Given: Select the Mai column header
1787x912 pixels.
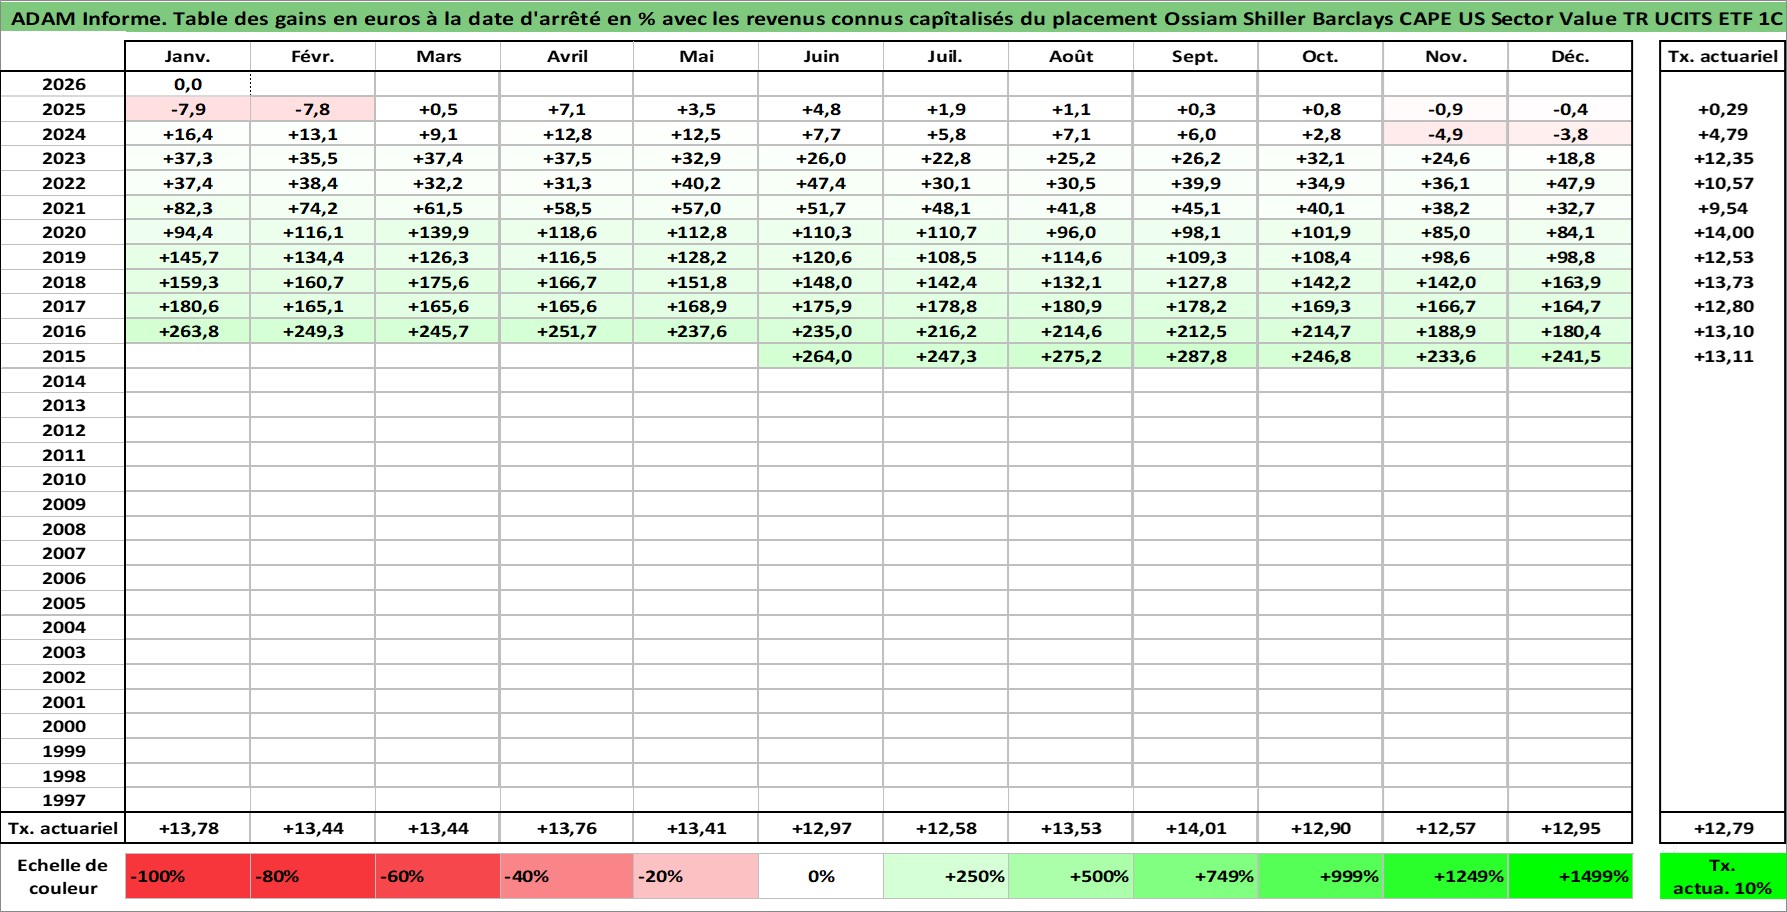Looking at the screenshot, I should (x=696, y=57).
